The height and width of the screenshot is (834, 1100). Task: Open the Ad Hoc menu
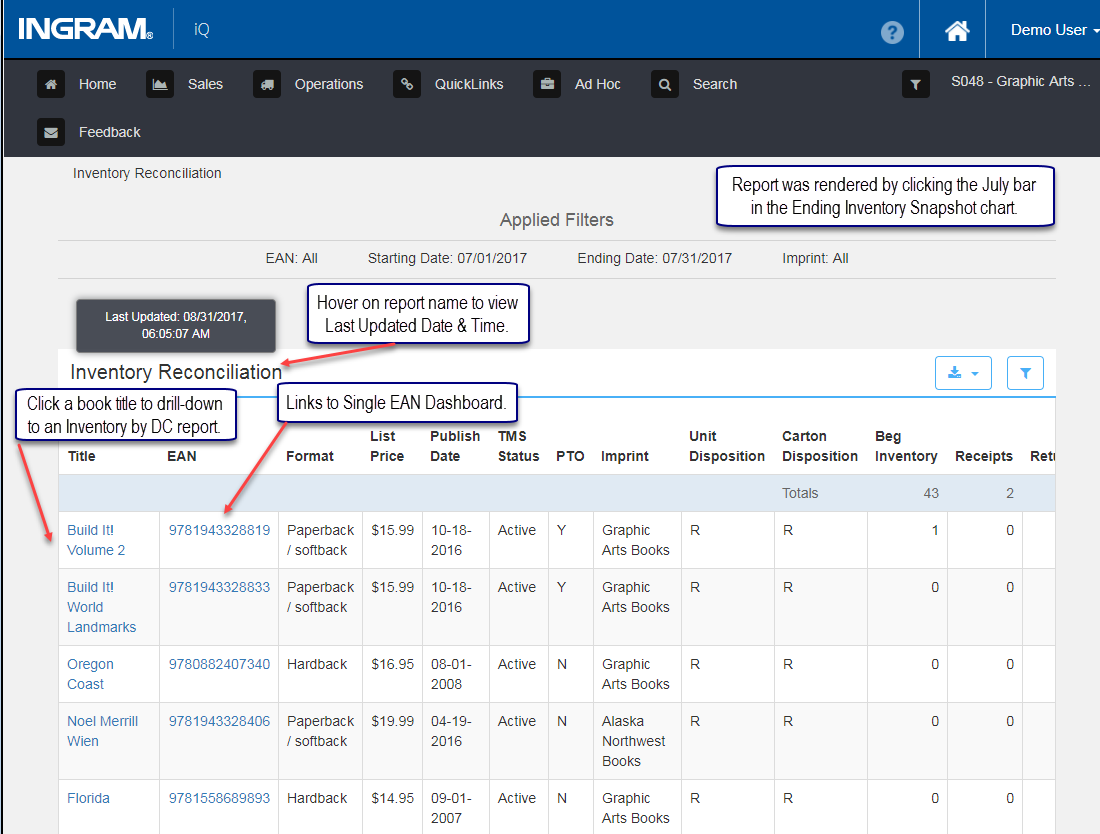pyautogui.click(x=597, y=84)
